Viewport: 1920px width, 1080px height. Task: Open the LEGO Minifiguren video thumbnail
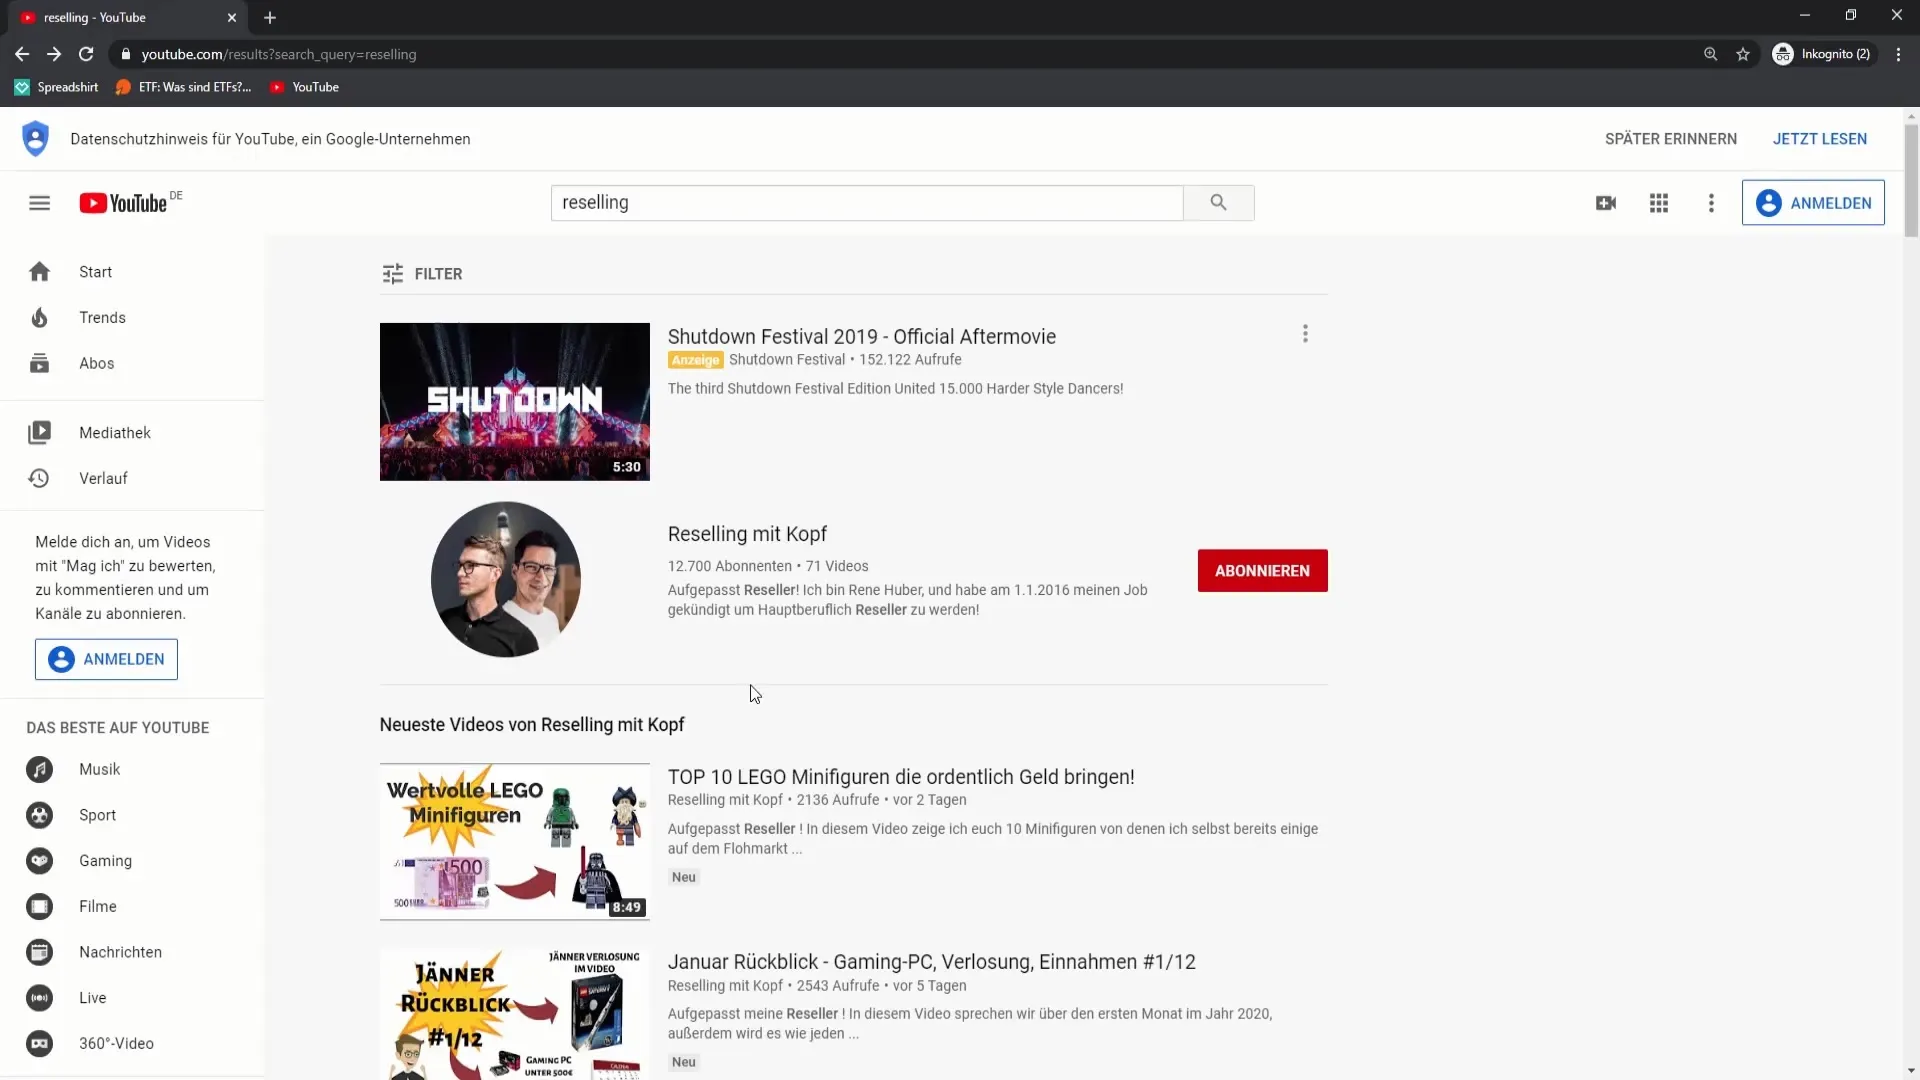pos(514,841)
